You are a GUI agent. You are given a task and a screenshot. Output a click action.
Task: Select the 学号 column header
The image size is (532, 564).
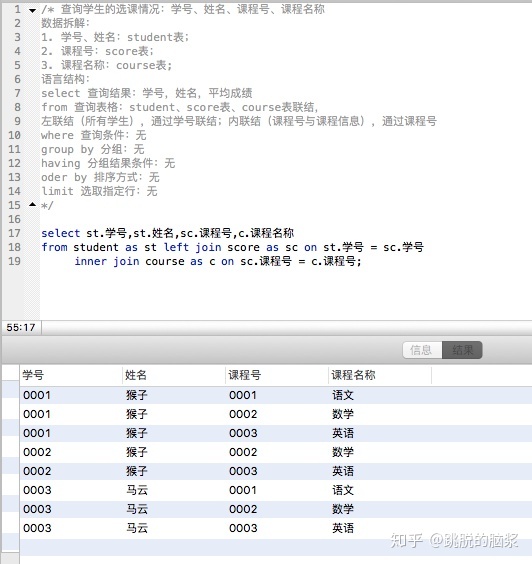point(71,375)
